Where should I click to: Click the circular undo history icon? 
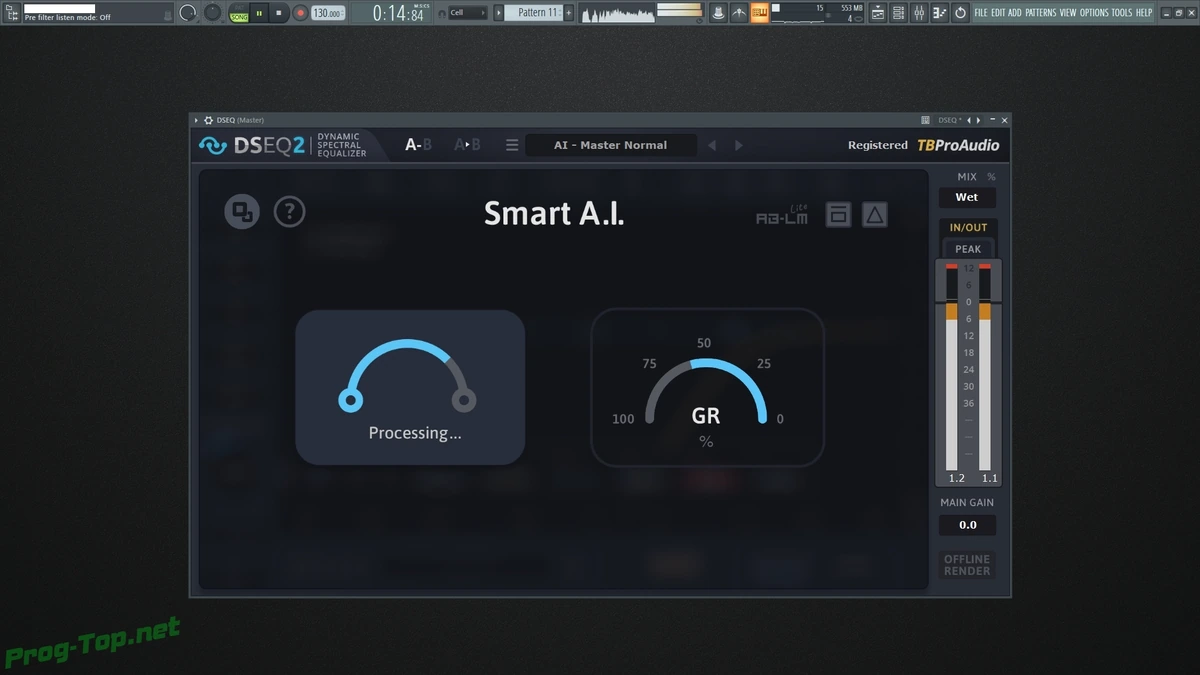(x=960, y=13)
